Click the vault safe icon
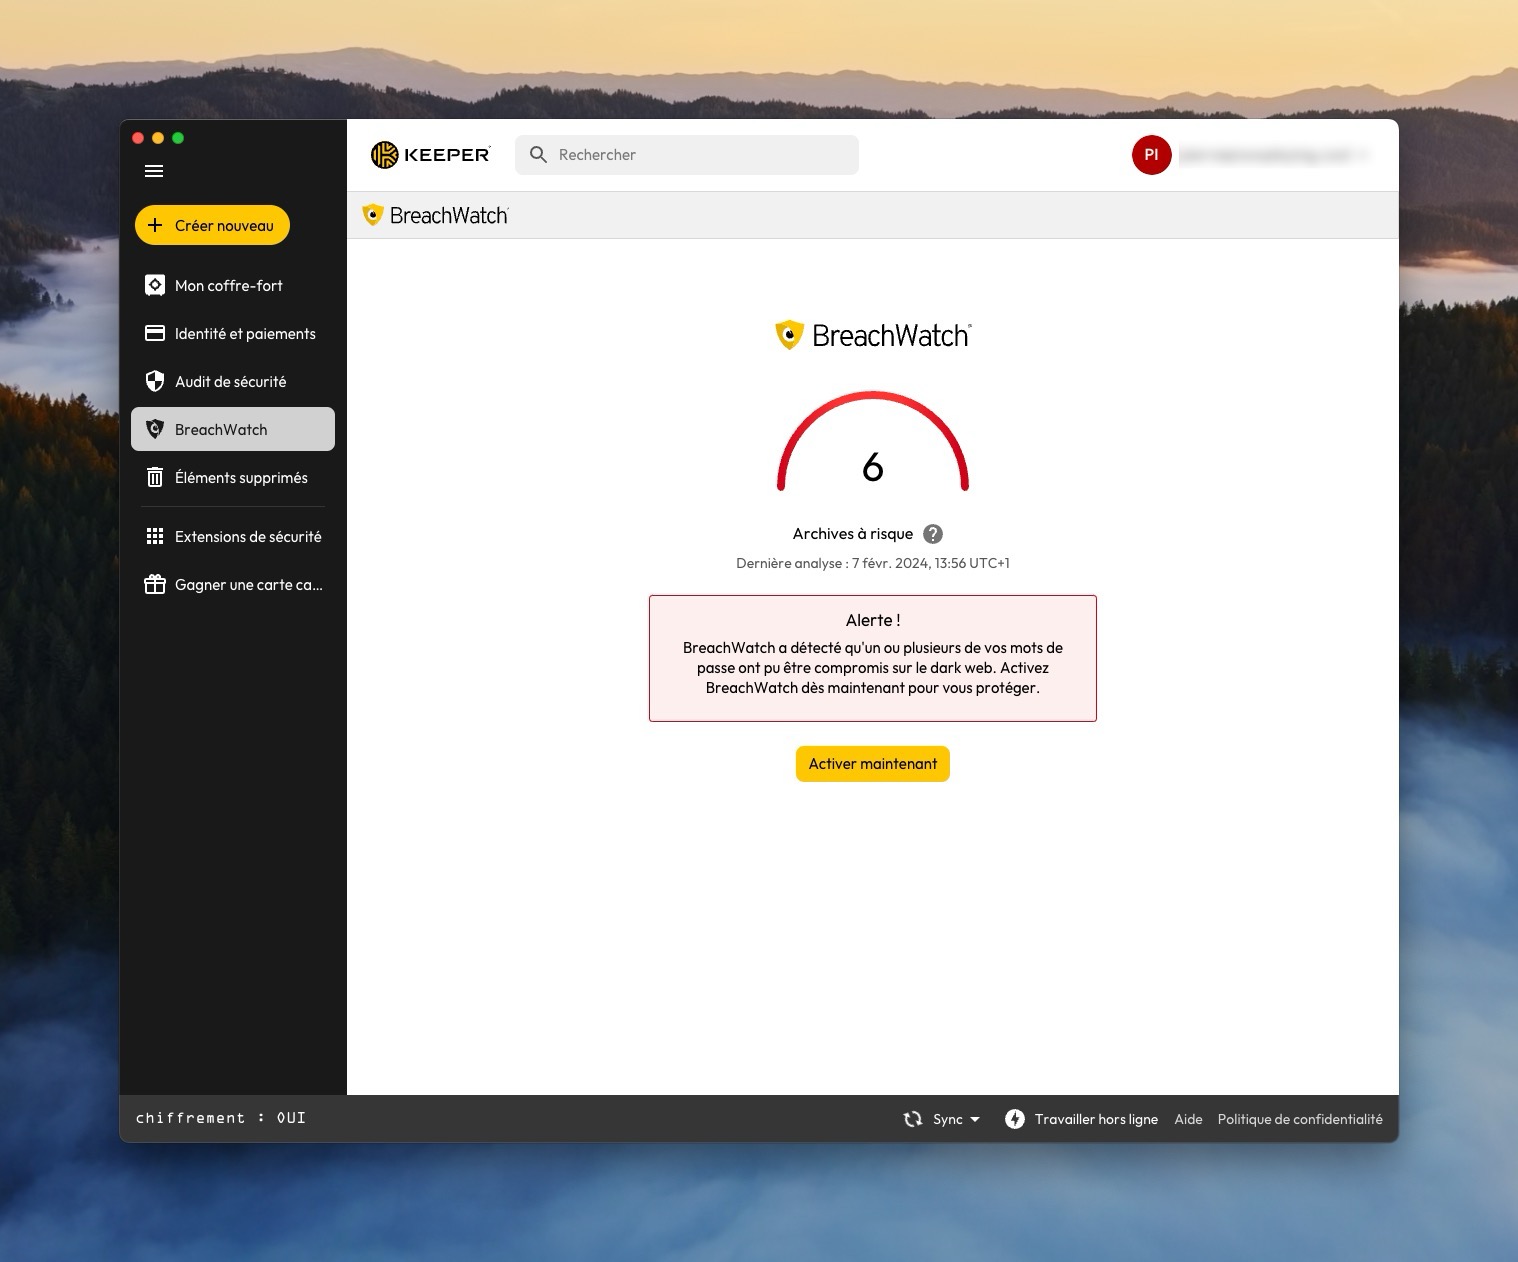This screenshot has height=1262, width=1518. 155,286
